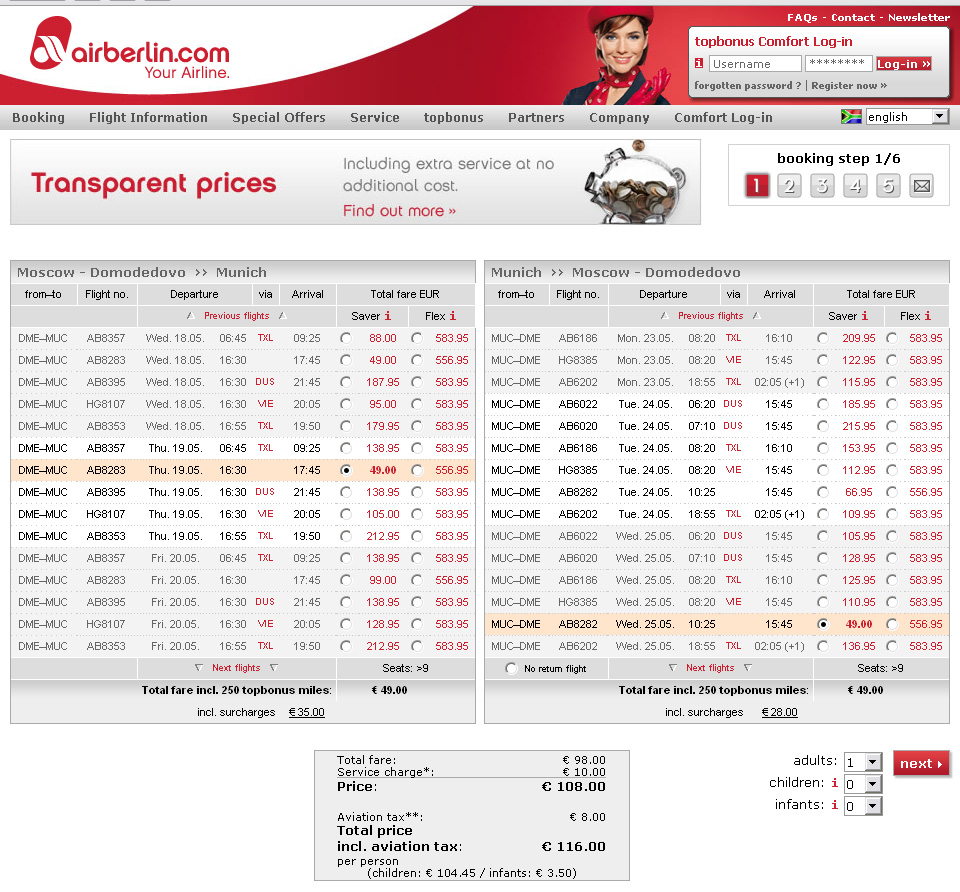Open the Partners menu
This screenshot has height=892, width=960.
point(536,117)
